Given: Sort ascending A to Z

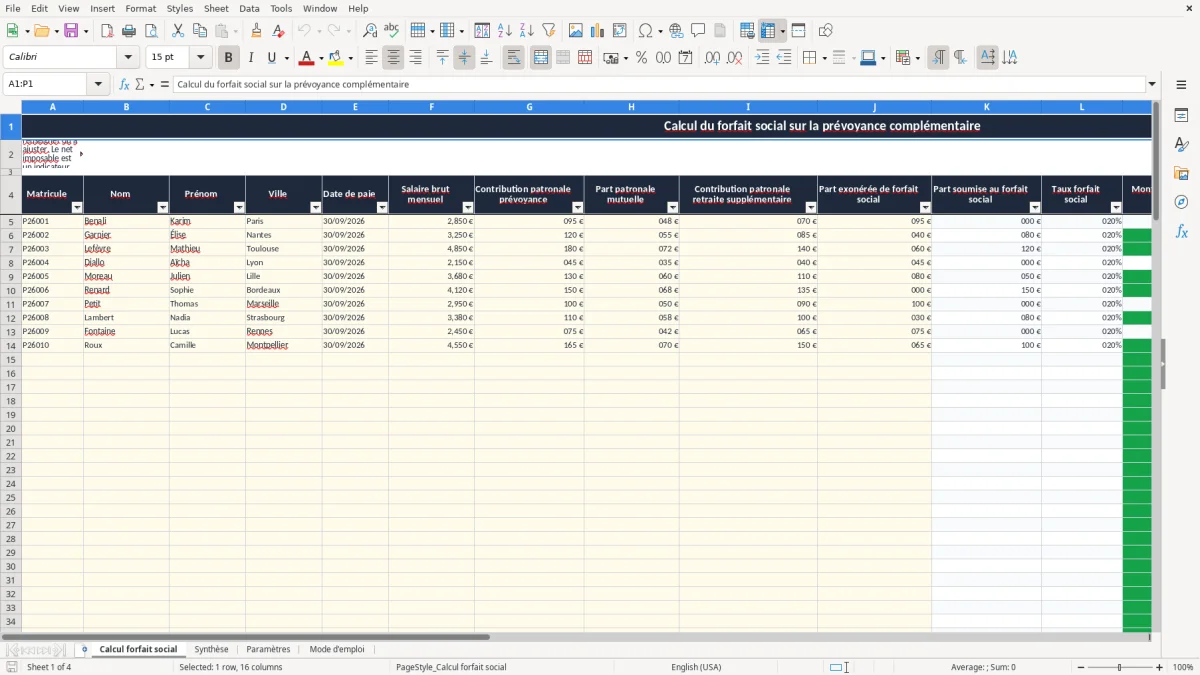Looking at the screenshot, I should [505, 31].
